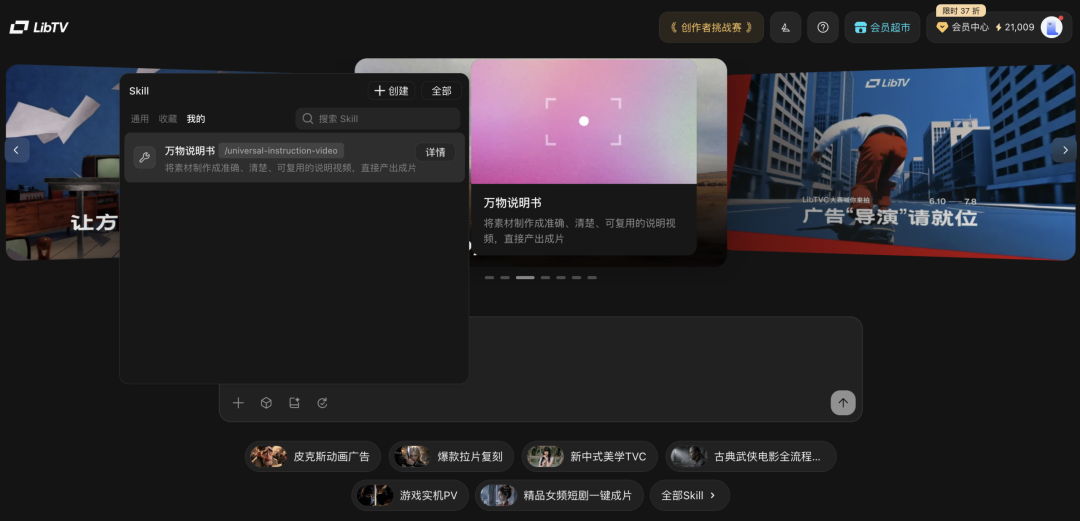The image size is (1080, 521).
Task: Click the circular refresh-check icon
Action: pos(322,403)
